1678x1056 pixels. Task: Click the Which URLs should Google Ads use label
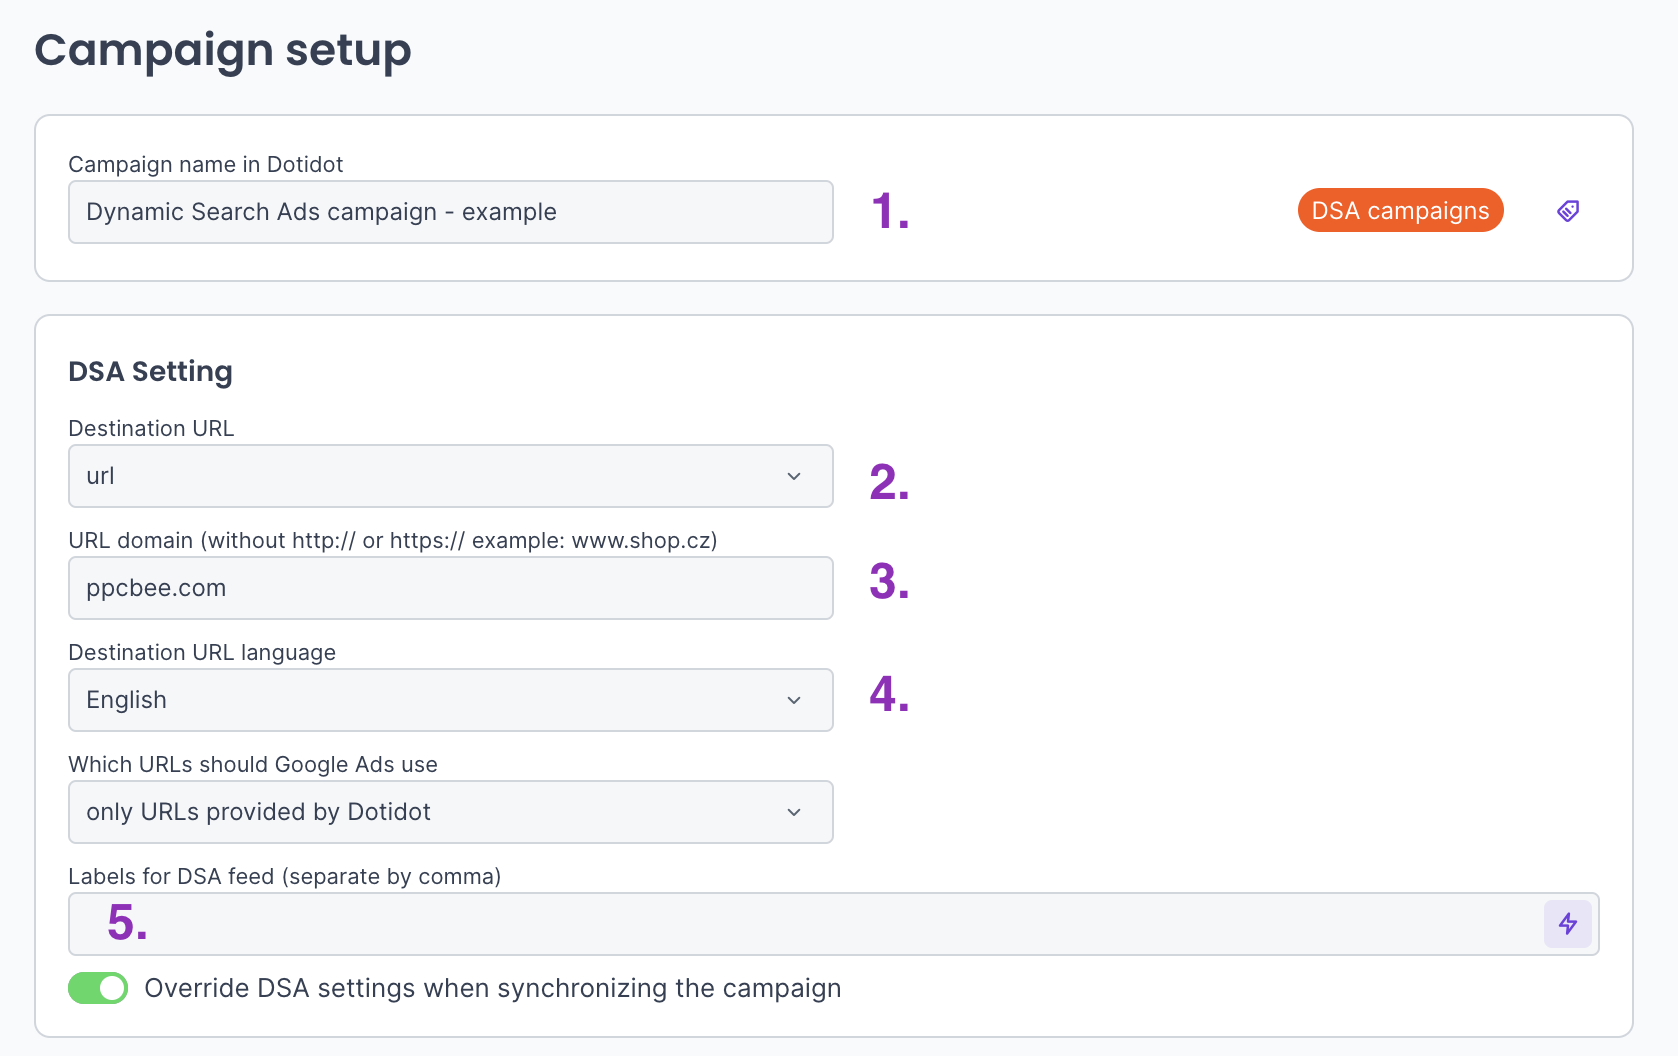(253, 764)
